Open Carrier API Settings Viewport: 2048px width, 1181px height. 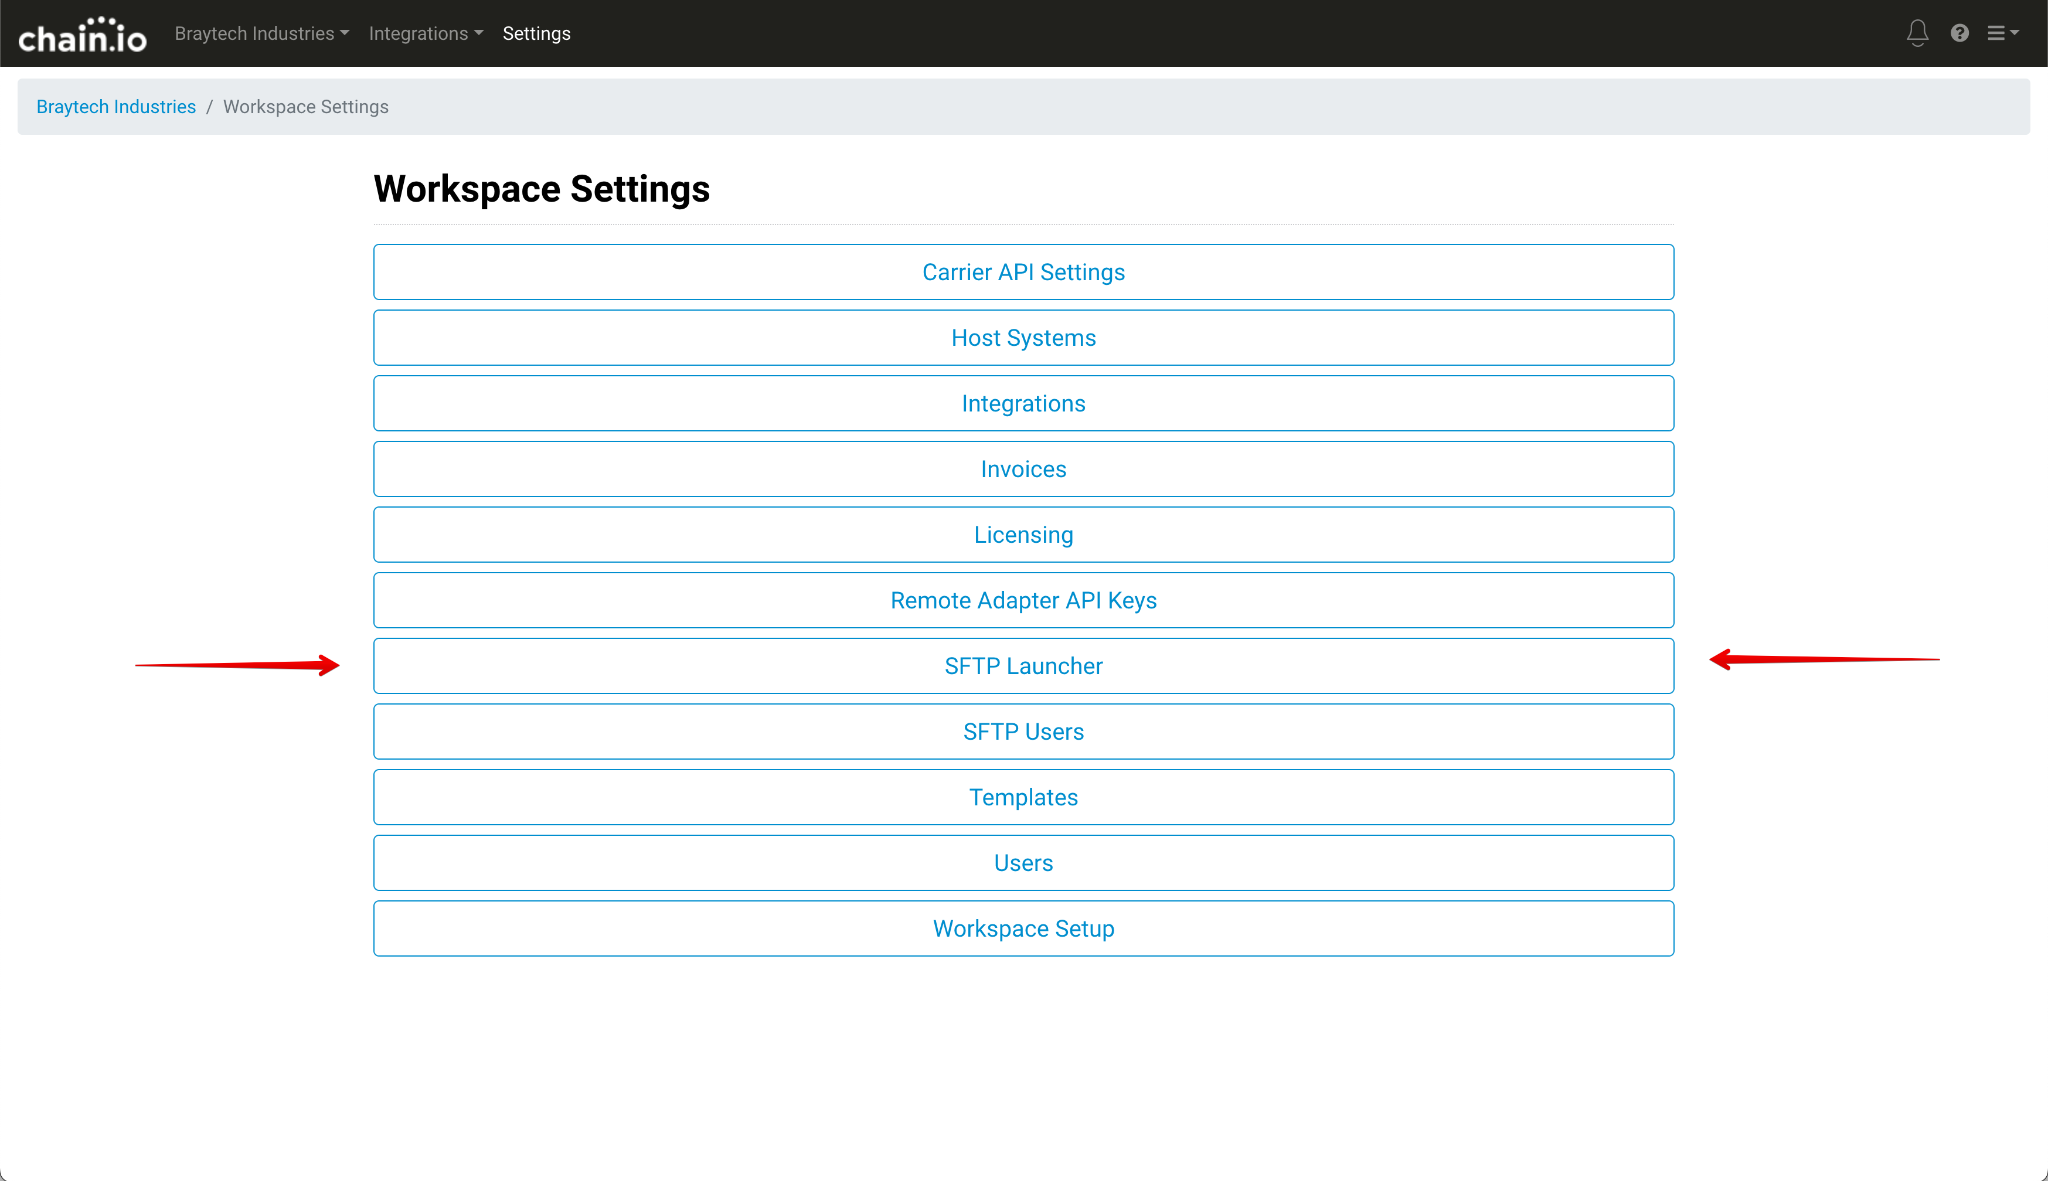[x=1024, y=272]
